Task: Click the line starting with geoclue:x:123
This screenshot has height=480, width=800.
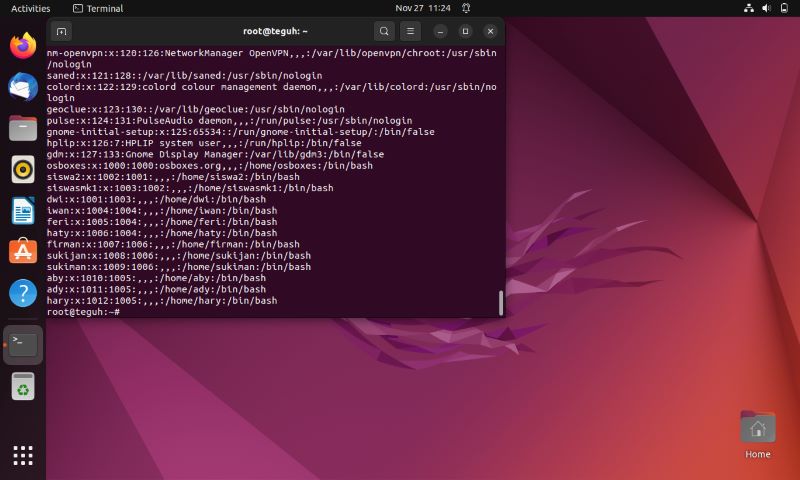Action: pos(195,109)
